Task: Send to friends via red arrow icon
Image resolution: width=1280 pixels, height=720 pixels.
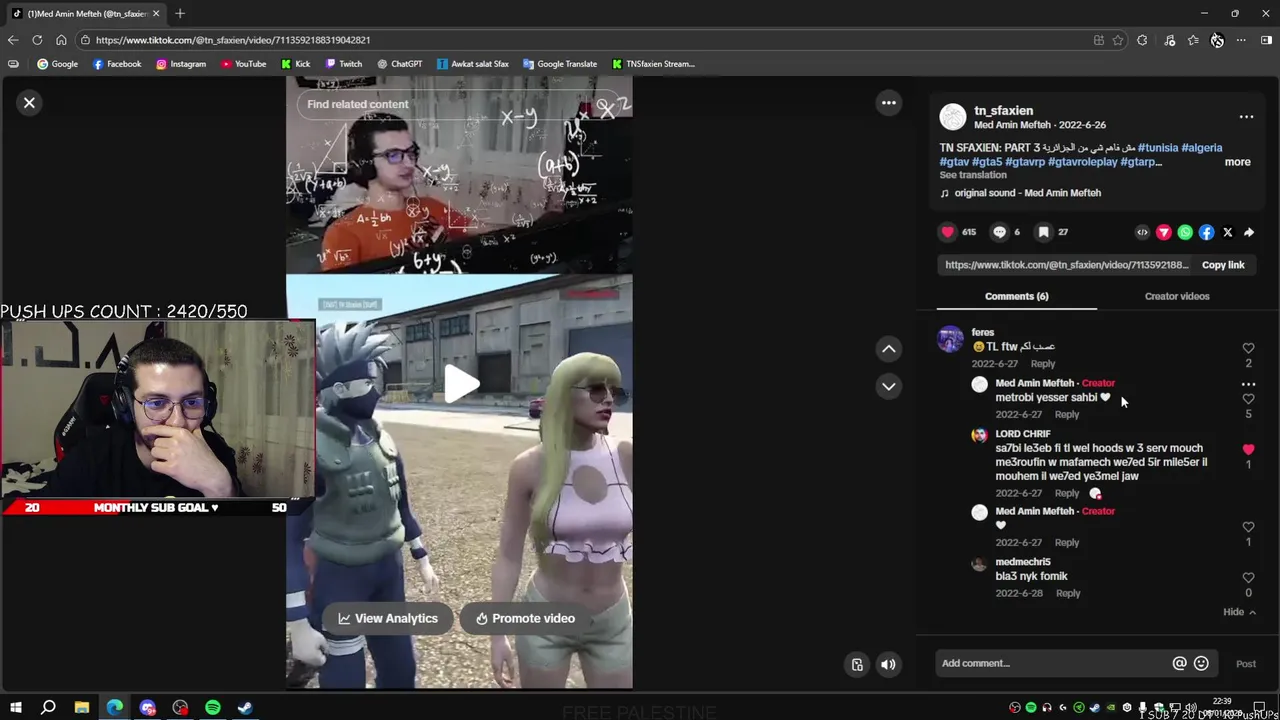Action: pos(1164,232)
